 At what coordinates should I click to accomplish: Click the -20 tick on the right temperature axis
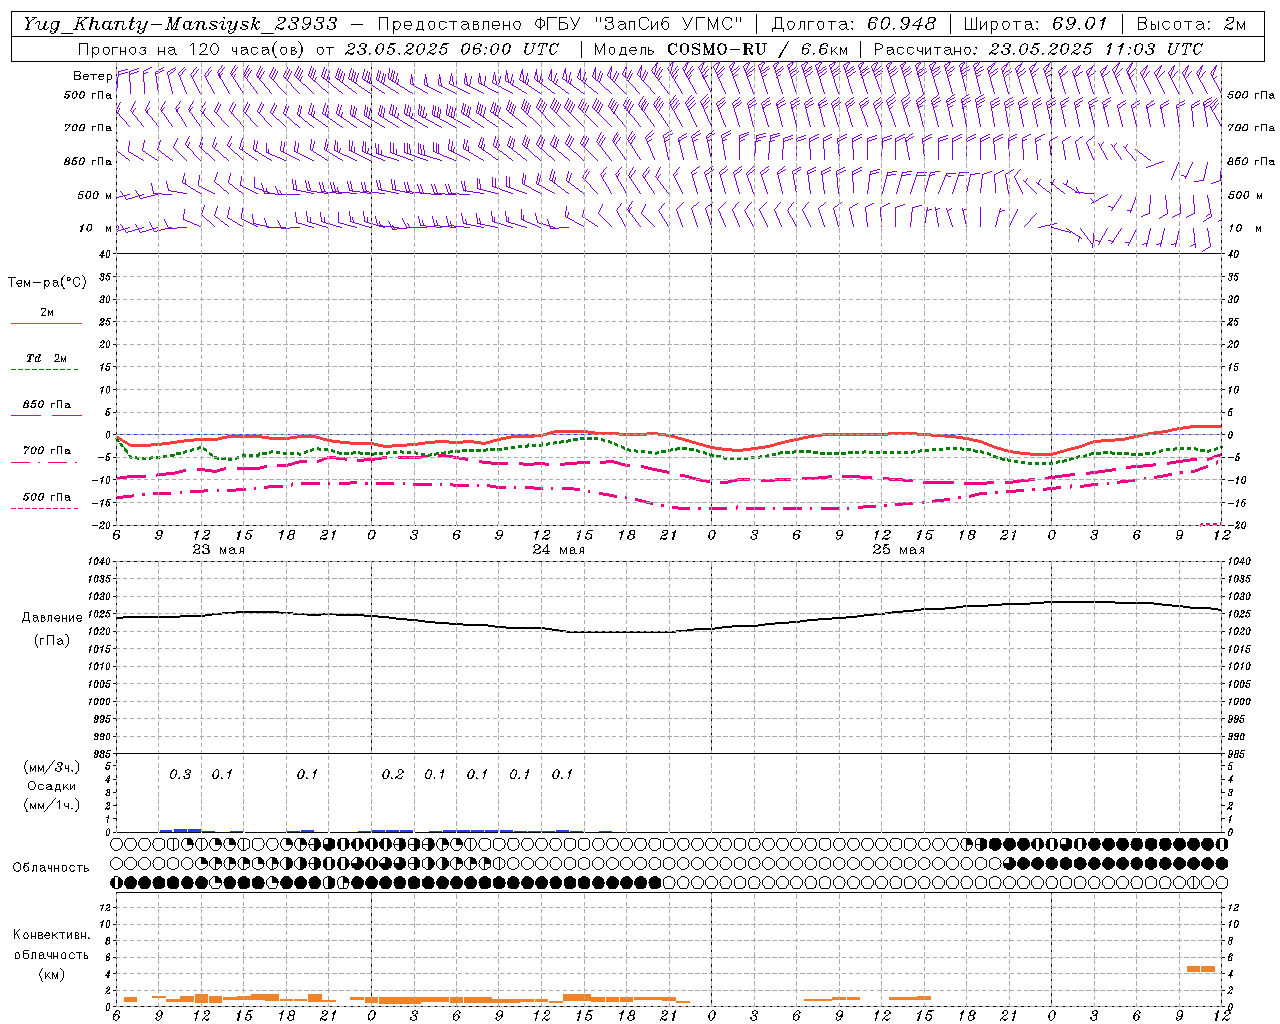point(1236,525)
